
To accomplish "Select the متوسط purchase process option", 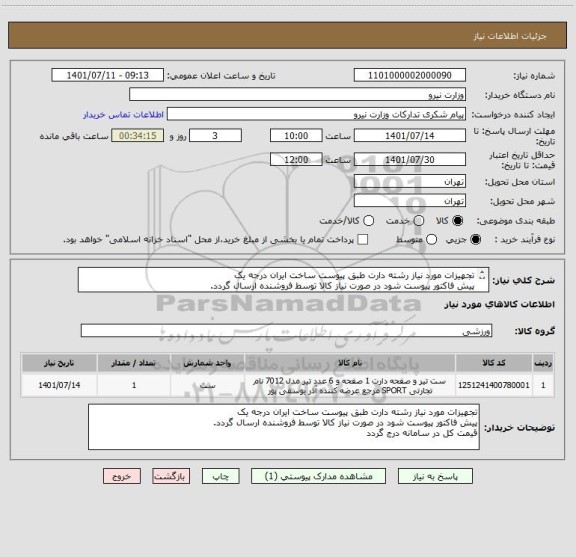I will pos(431,240).
